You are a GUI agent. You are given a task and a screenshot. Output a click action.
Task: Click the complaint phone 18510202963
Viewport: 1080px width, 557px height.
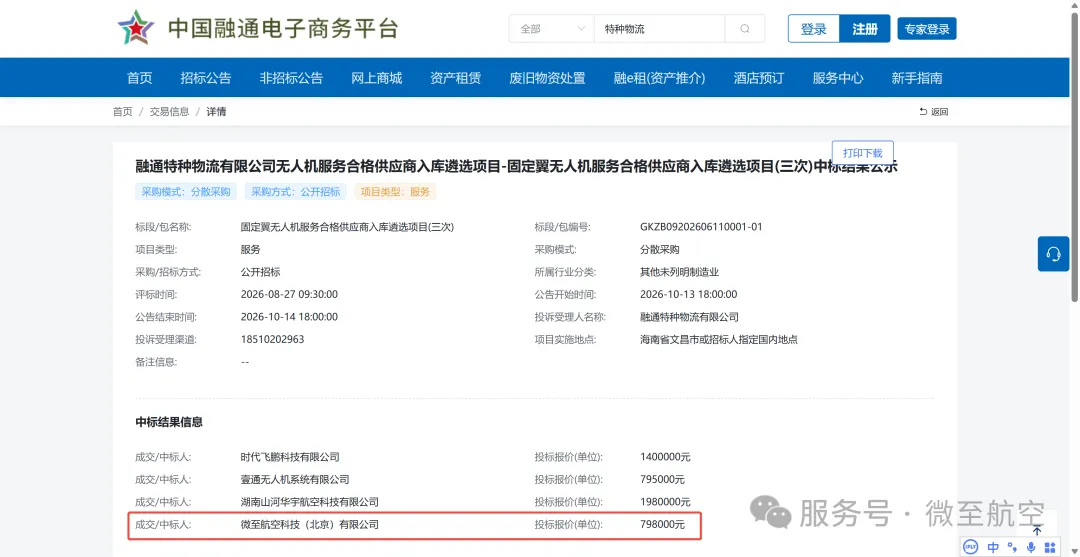click(273, 339)
